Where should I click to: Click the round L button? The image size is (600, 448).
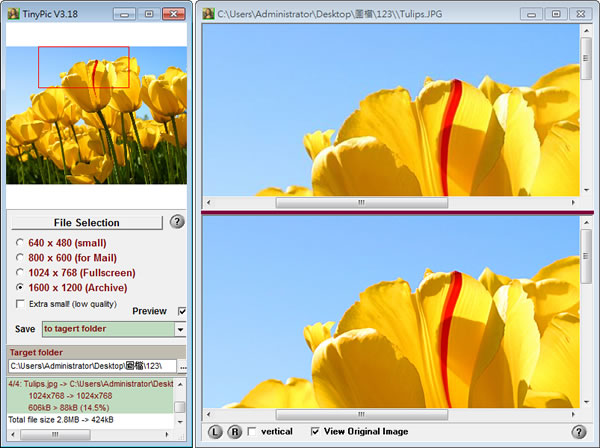(216, 432)
